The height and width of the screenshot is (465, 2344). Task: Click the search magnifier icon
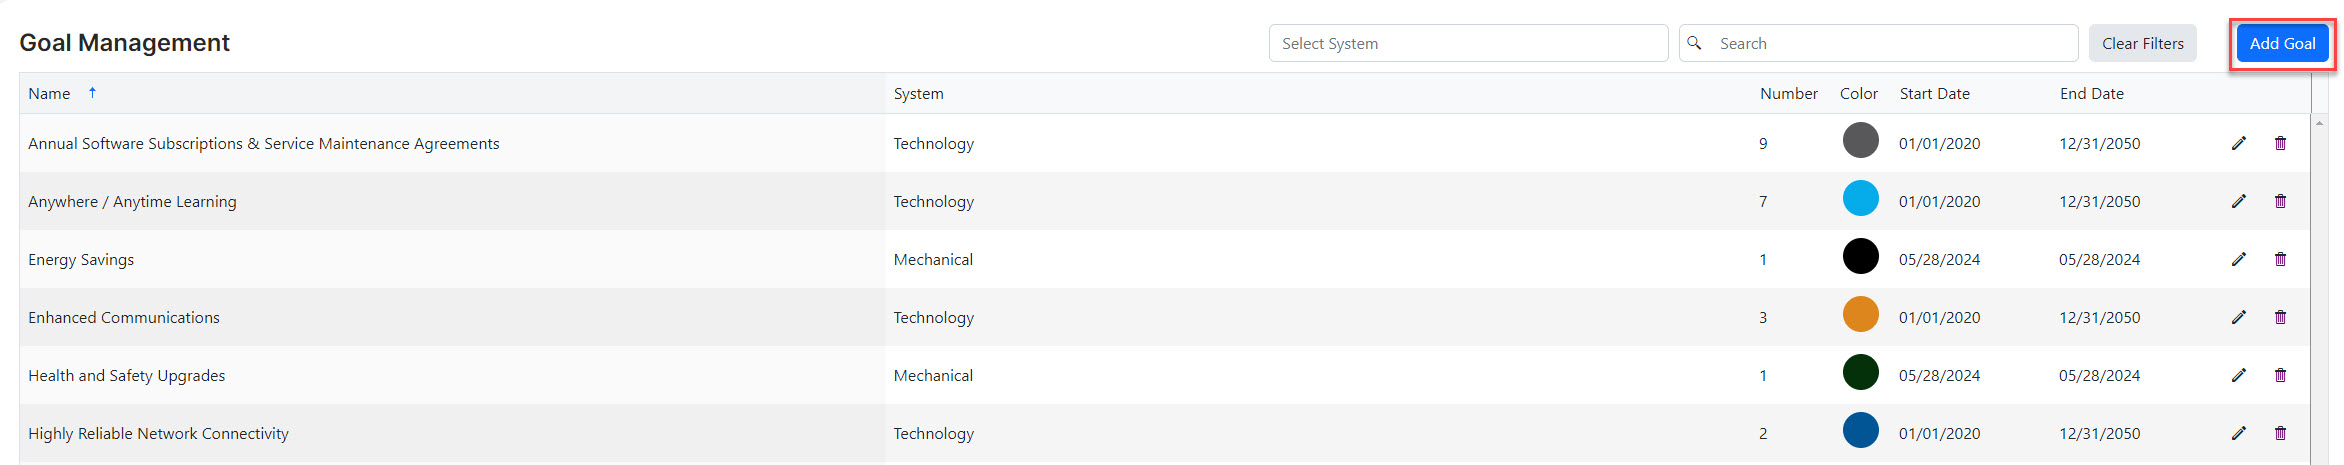tap(1694, 43)
